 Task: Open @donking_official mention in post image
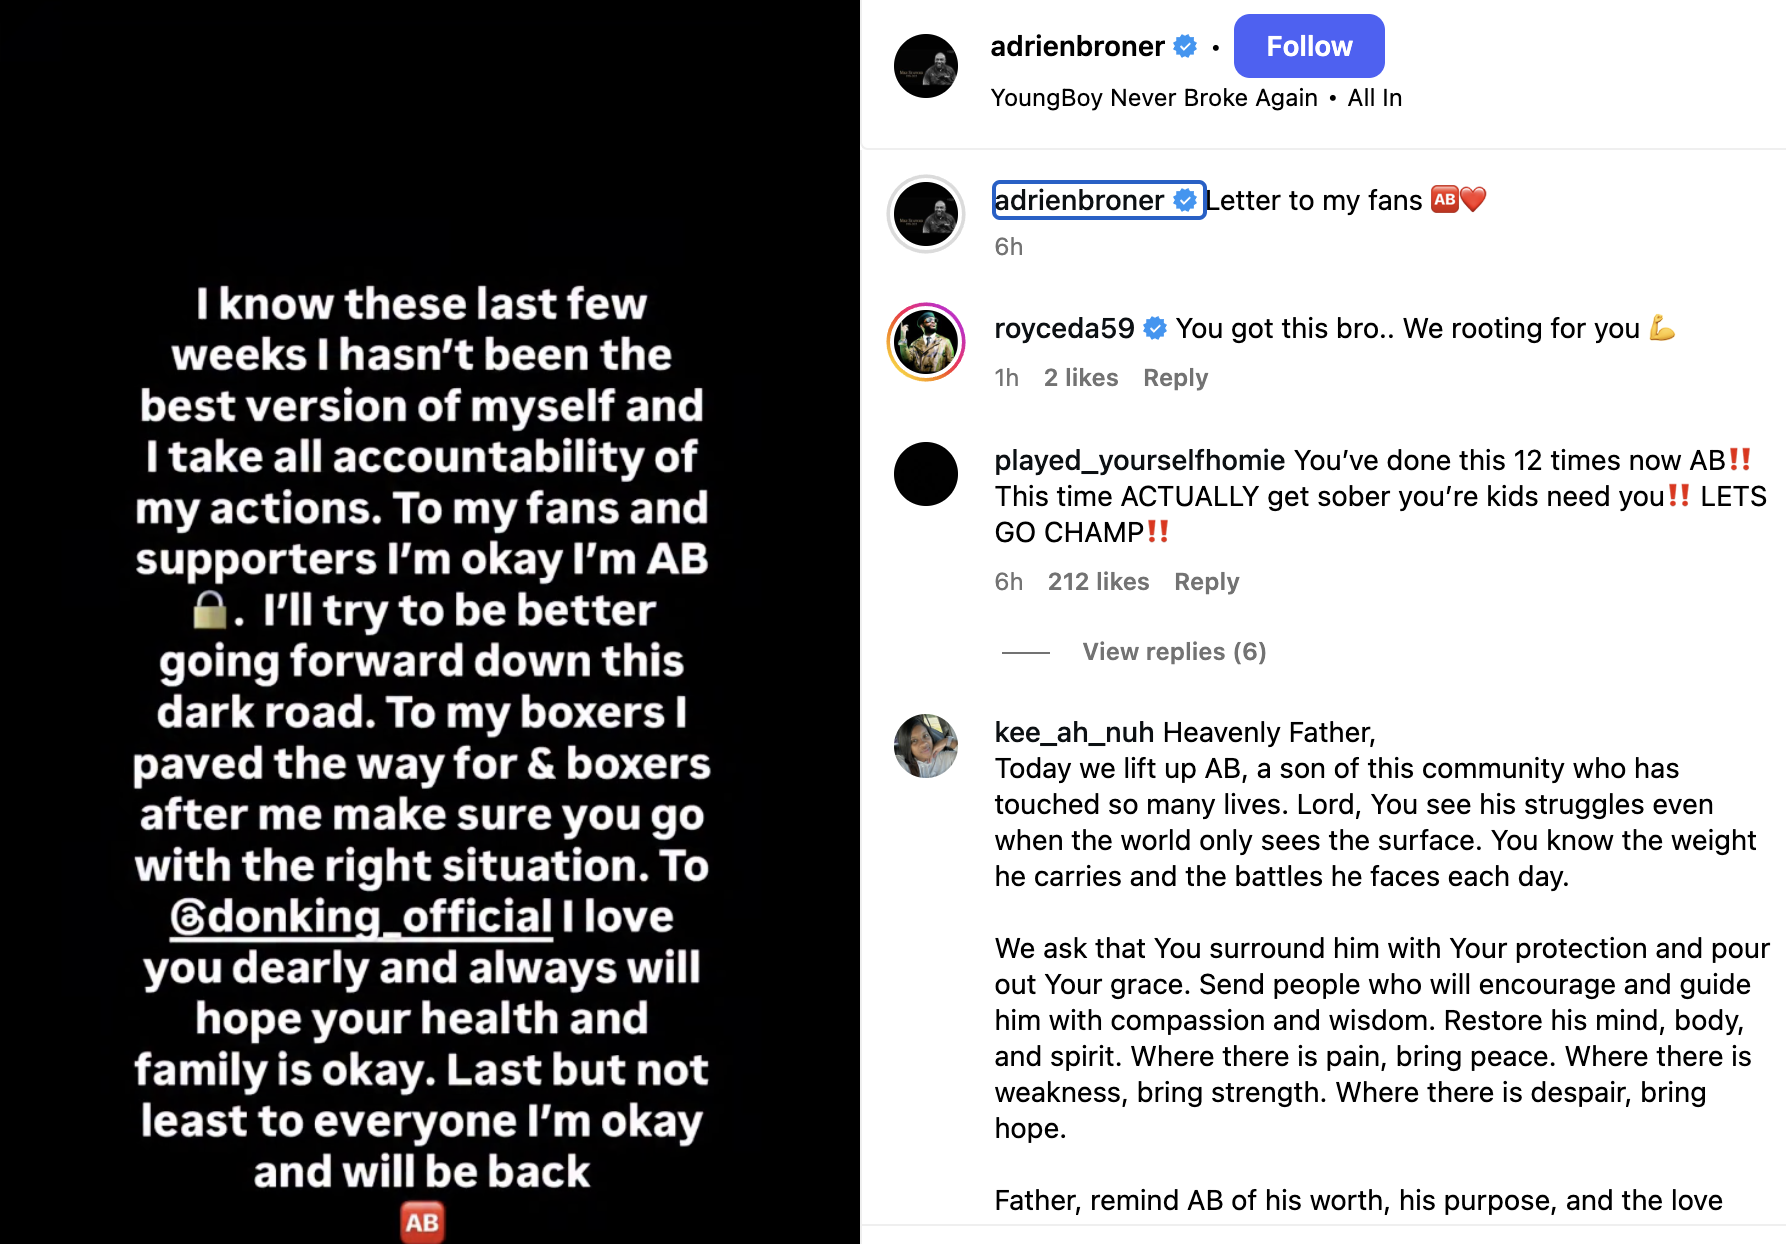(x=361, y=916)
